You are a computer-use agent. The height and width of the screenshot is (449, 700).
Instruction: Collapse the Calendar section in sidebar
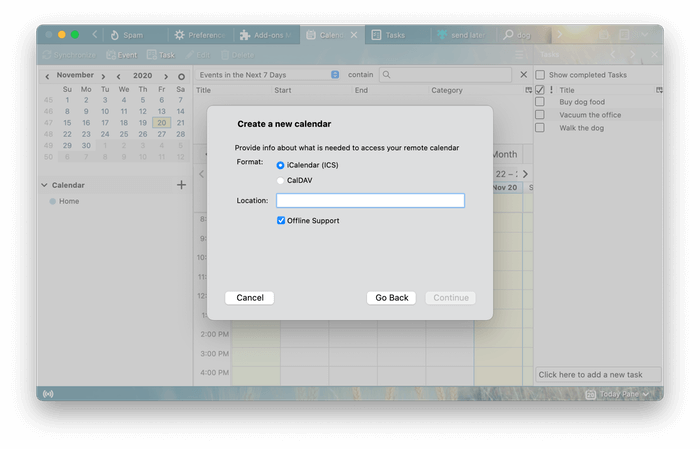44,185
